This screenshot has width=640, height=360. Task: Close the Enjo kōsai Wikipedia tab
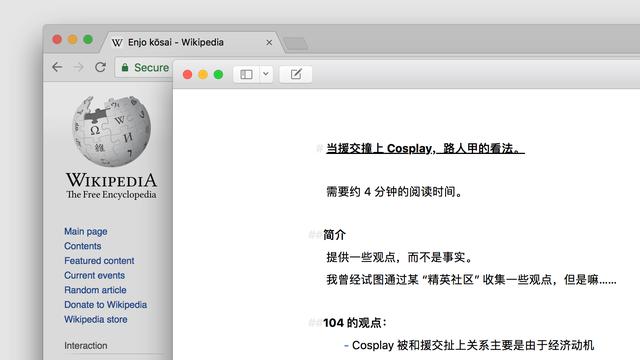coord(269,42)
